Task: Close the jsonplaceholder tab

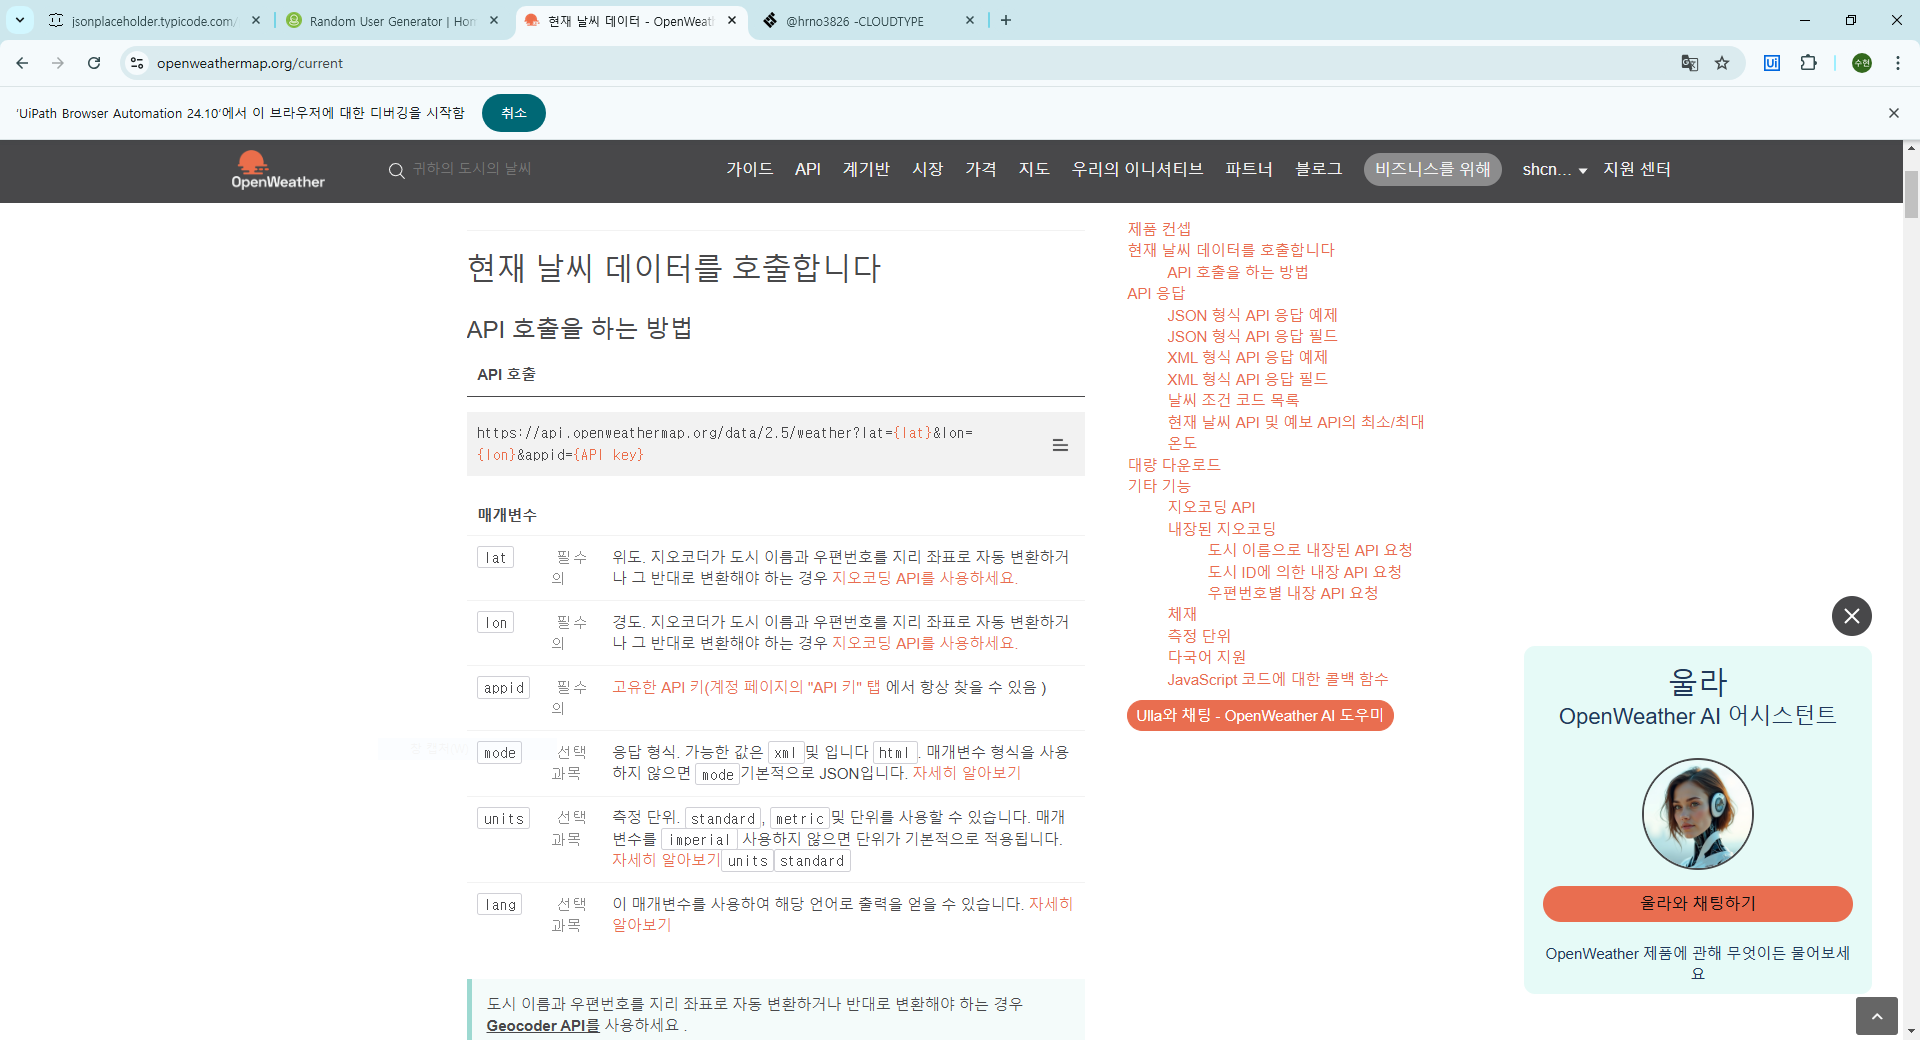Action: [256, 20]
